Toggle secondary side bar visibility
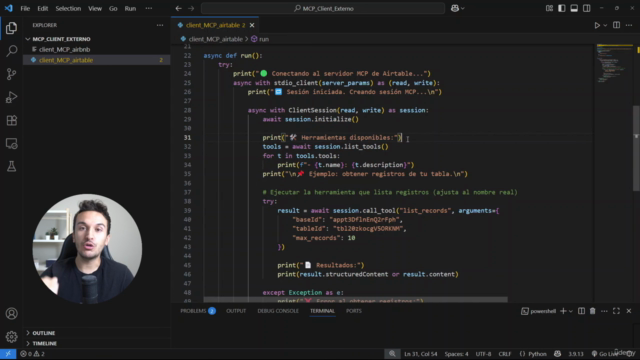Image resolution: width=640 pixels, height=360 pixels. pos(587,8)
